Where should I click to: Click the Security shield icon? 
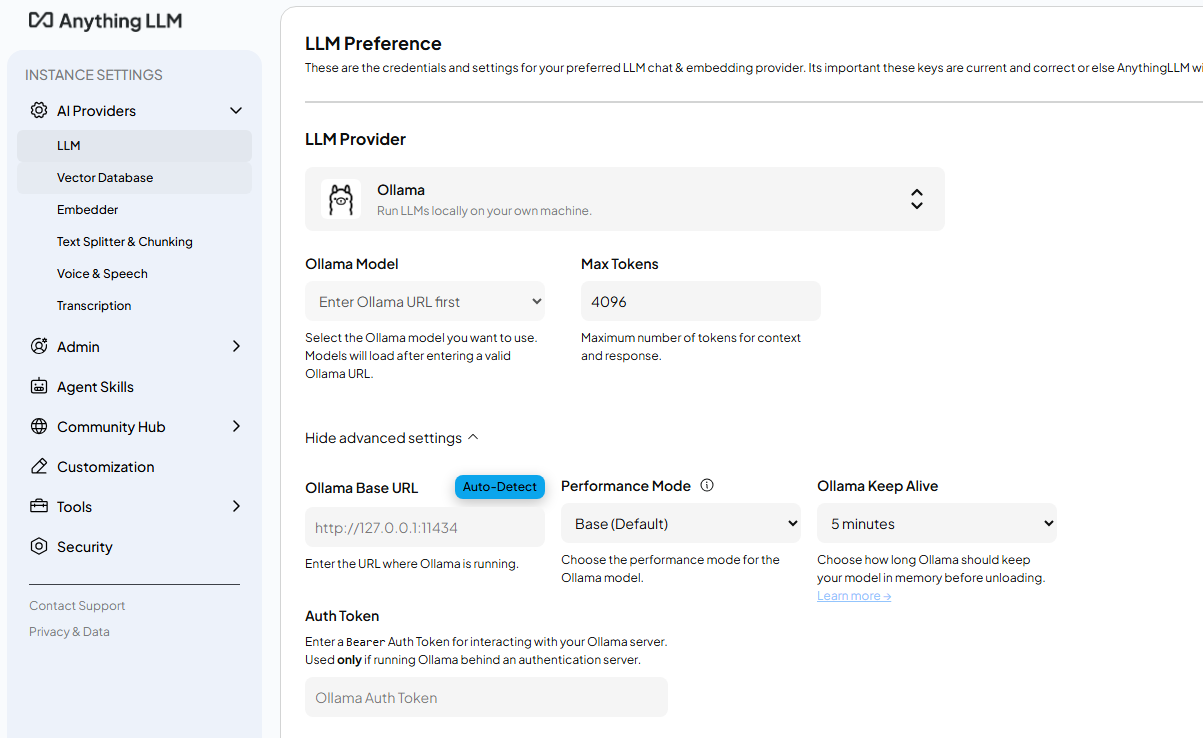pyautogui.click(x=39, y=546)
